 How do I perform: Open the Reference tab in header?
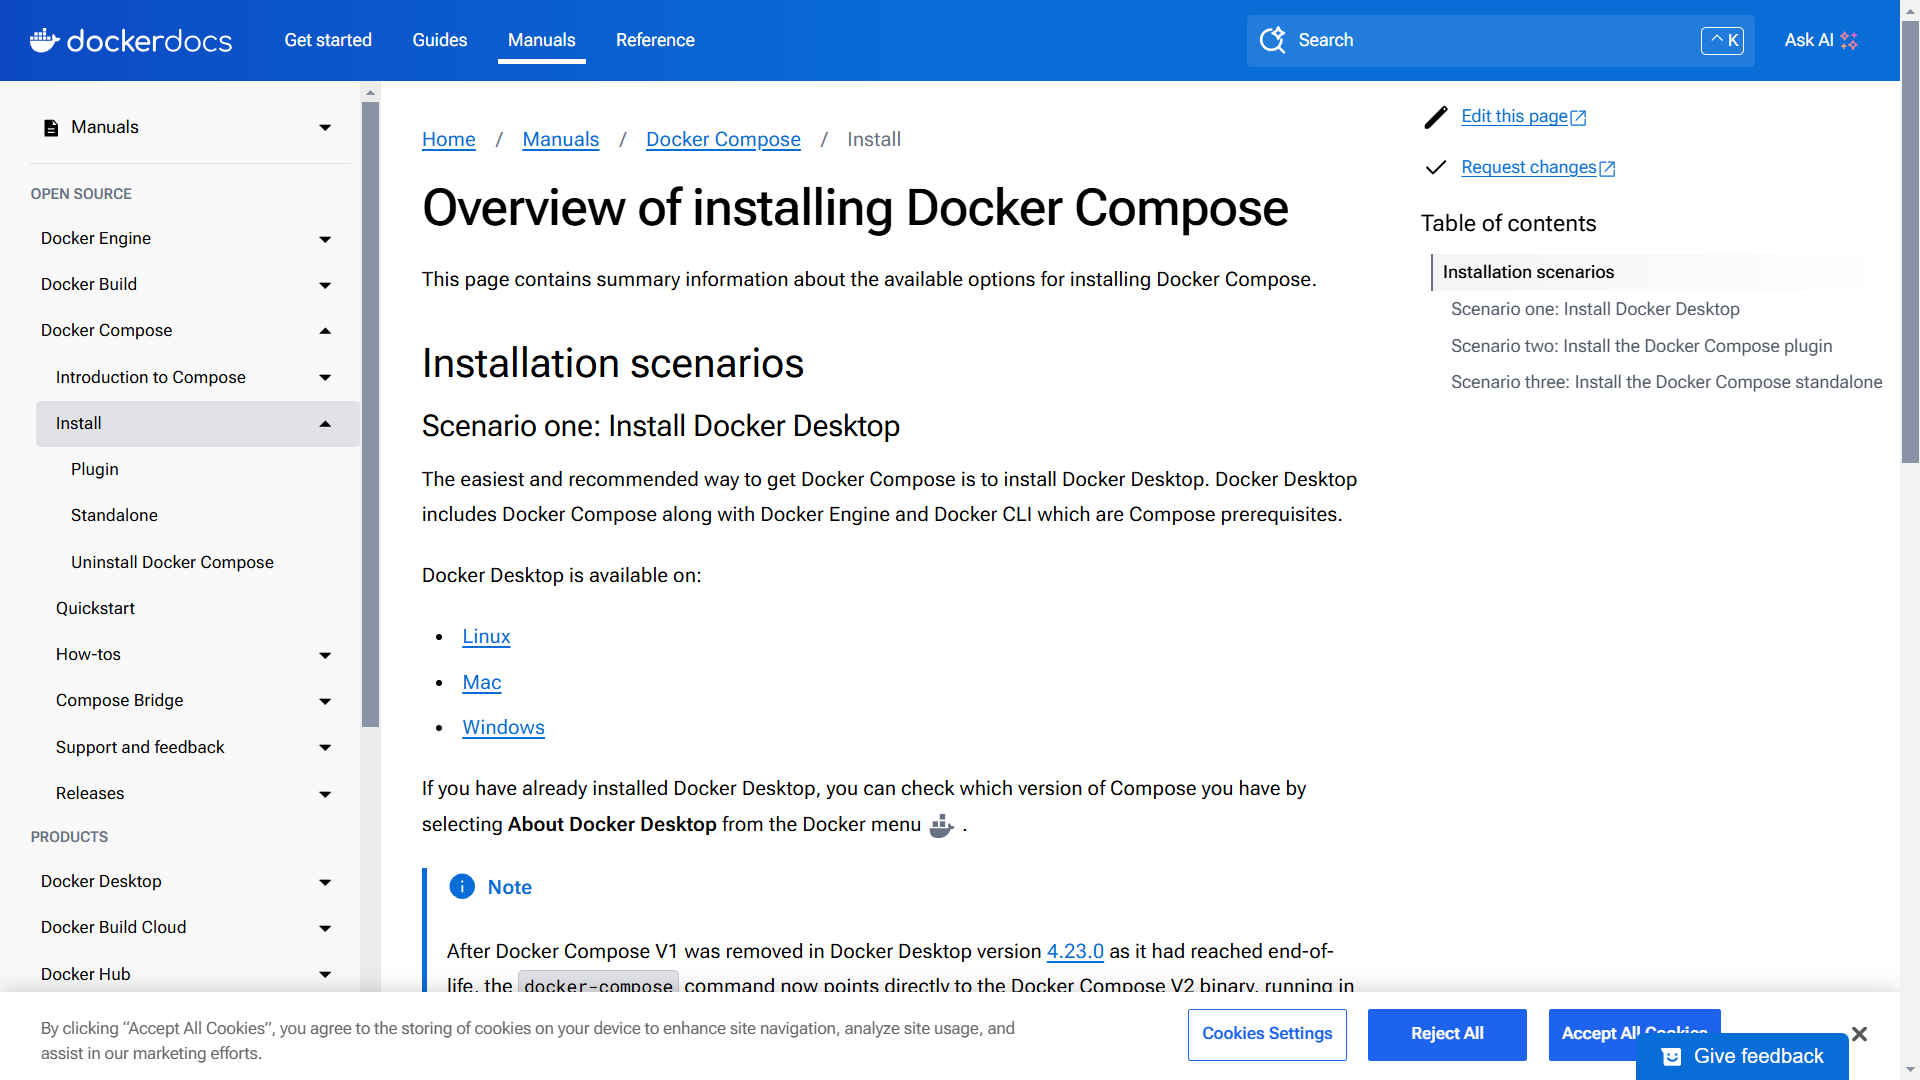pos(655,40)
